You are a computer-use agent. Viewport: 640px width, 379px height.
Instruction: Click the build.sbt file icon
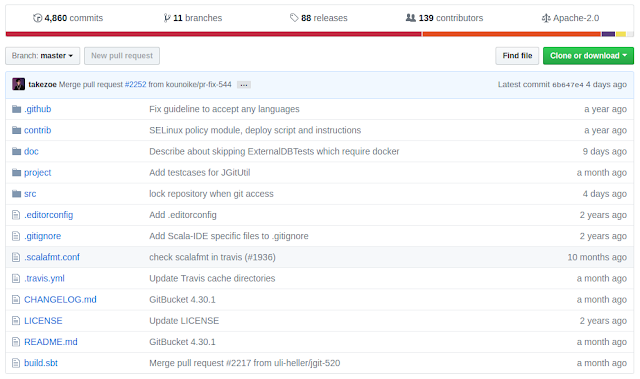[16, 363]
